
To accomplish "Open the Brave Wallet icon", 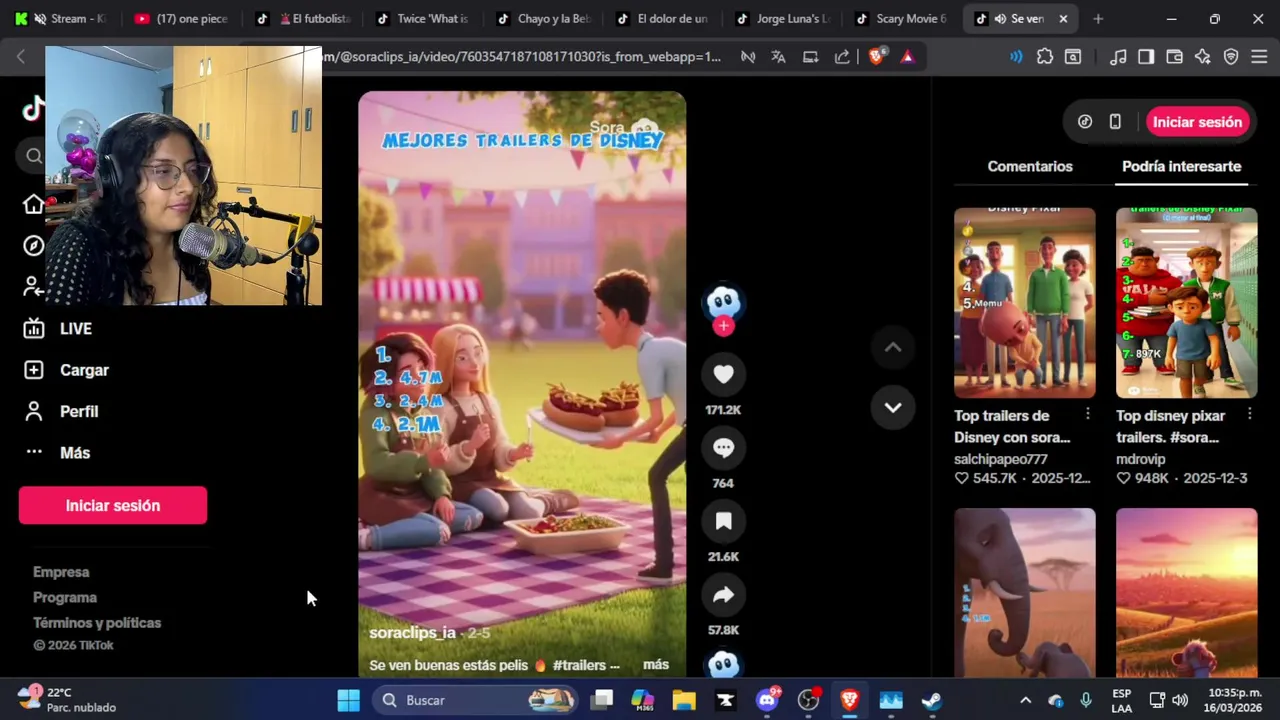I will [1175, 57].
